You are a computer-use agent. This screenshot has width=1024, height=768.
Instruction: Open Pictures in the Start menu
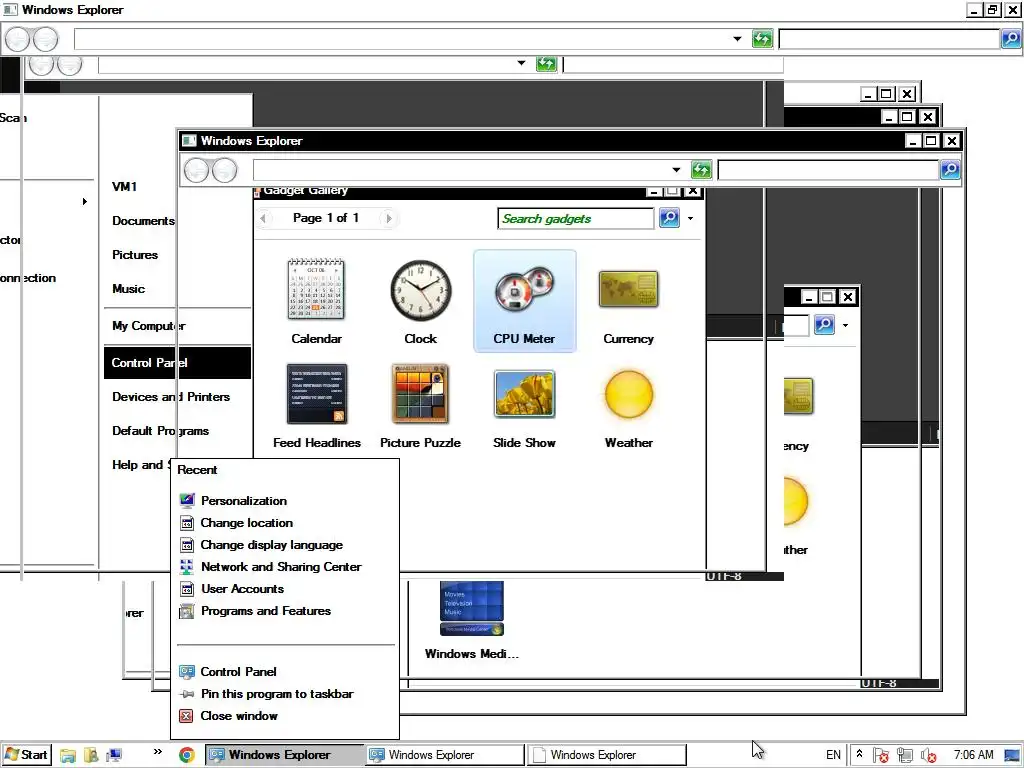pos(135,255)
